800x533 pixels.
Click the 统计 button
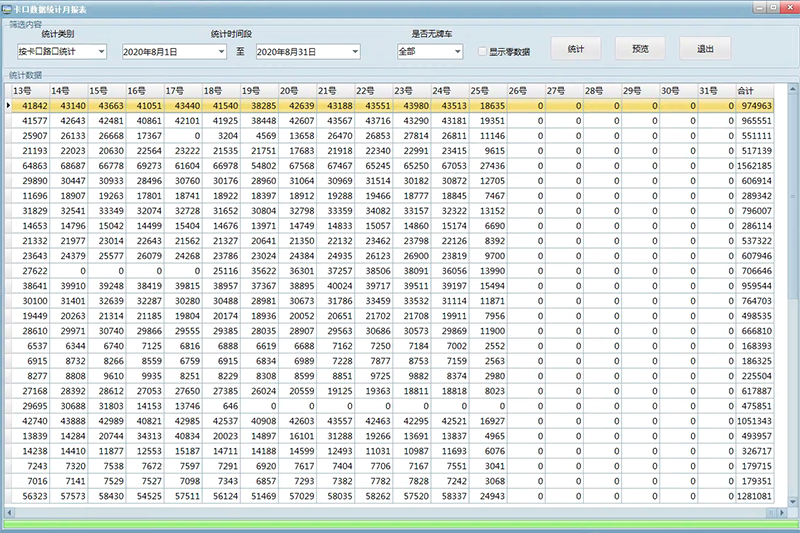pyautogui.click(x=575, y=48)
